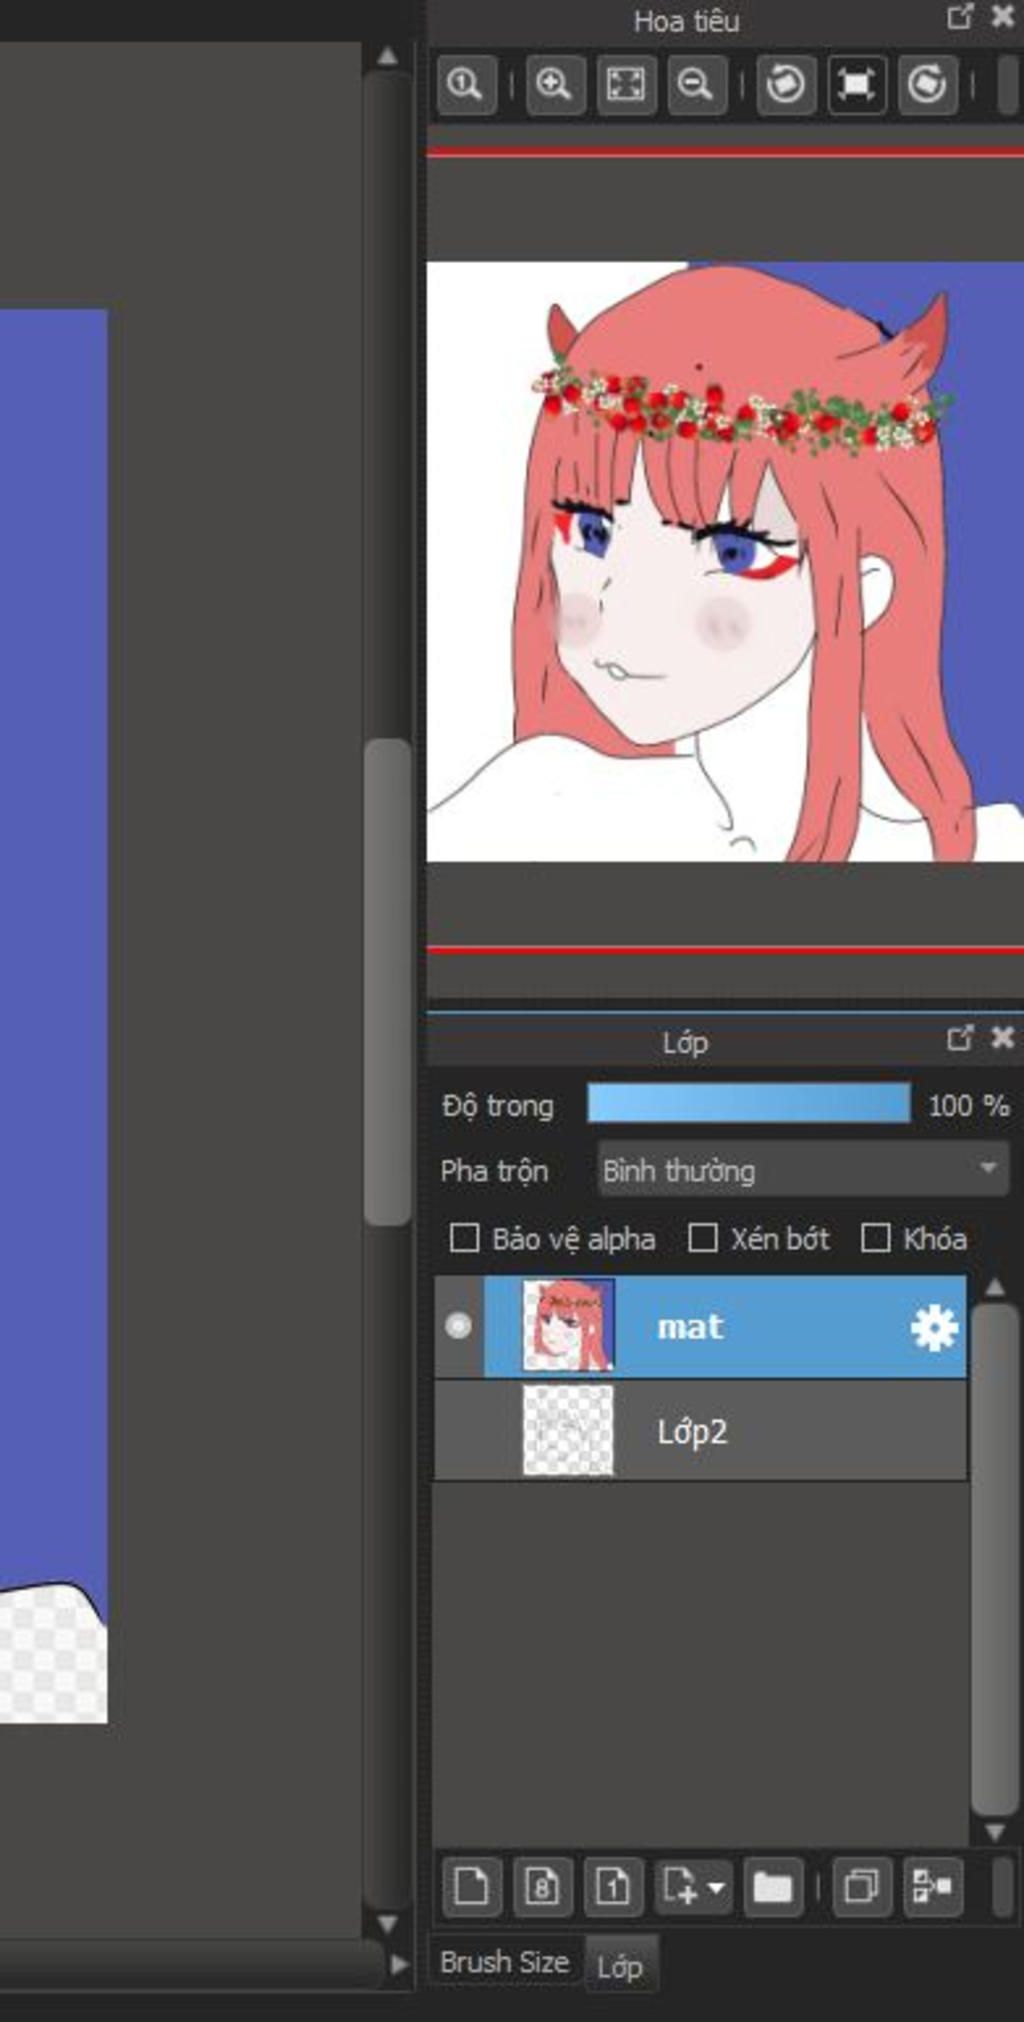This screenshot has height=2022, width=1024.
Task: Show the Lớp2 layer via its visibility cell
Action: 459,1431
